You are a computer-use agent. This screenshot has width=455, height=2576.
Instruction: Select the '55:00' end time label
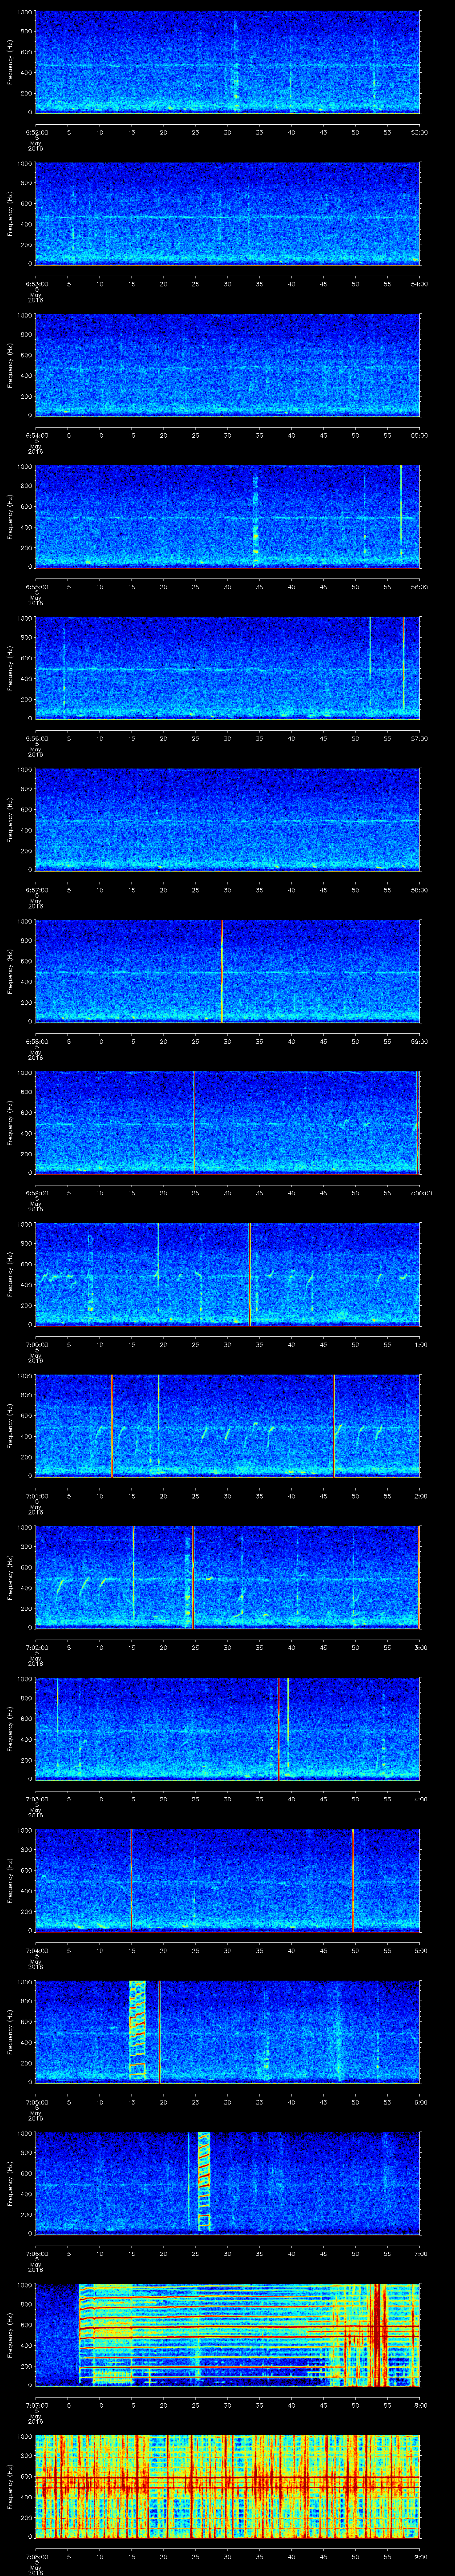[420, 435]
